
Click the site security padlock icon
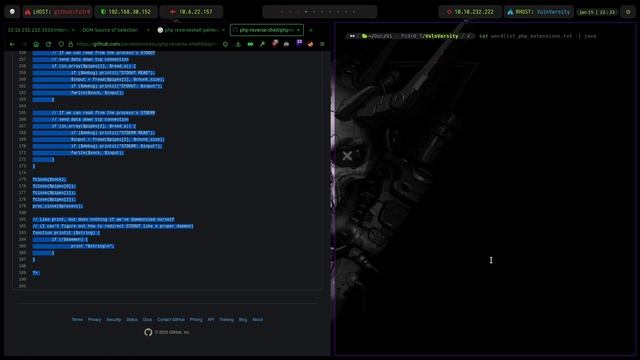point(70,44)
